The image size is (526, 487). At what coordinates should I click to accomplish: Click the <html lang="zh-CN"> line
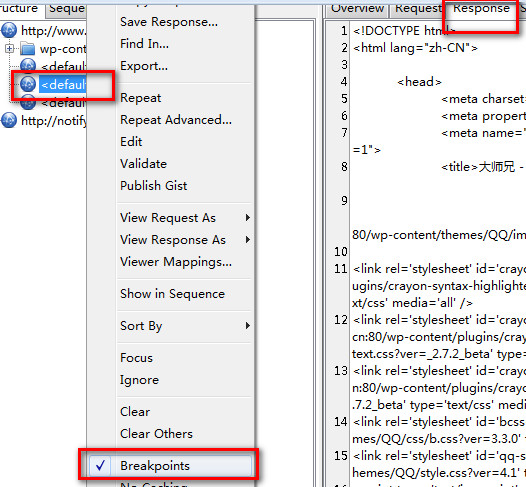coord(415,48)
